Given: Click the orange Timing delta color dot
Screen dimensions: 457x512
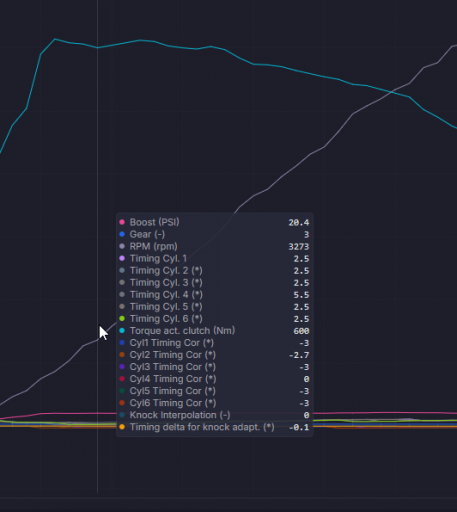Looking at the screenshot, I should click(122, 427).
